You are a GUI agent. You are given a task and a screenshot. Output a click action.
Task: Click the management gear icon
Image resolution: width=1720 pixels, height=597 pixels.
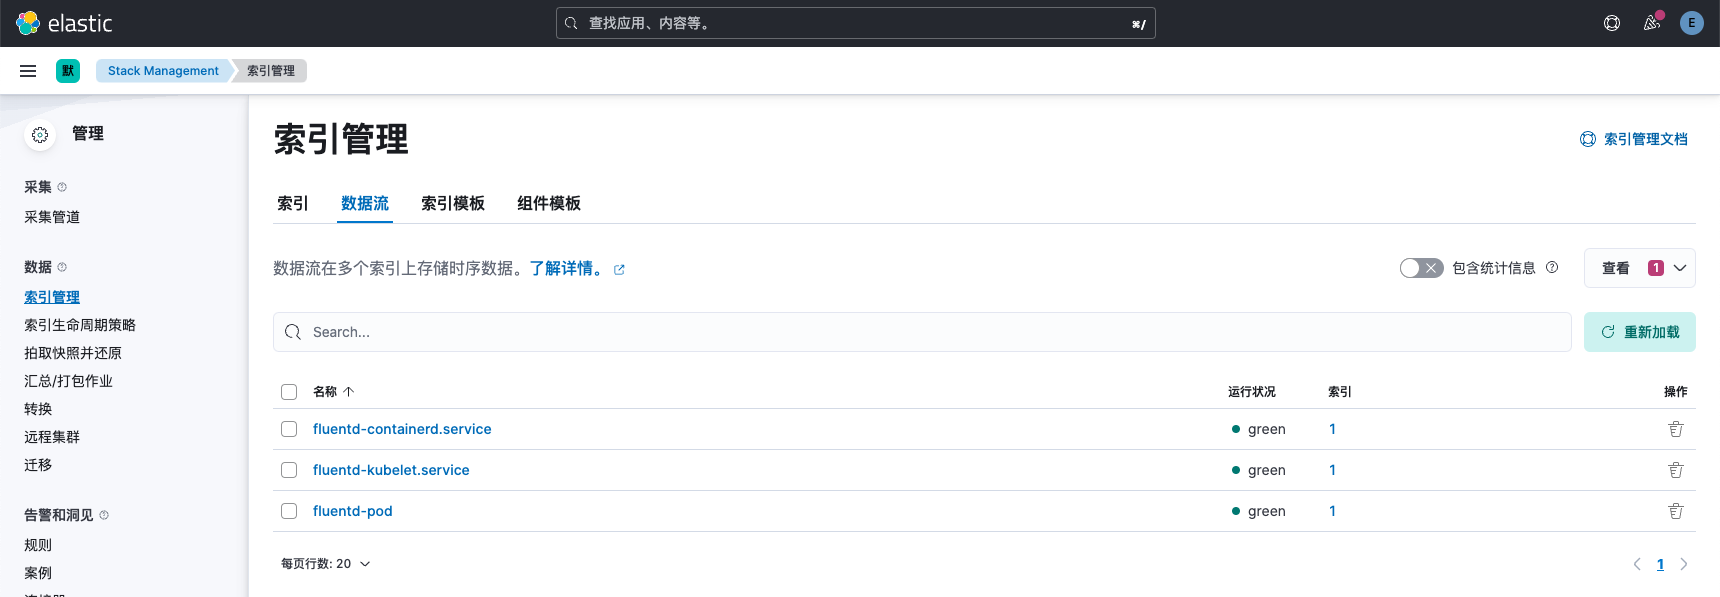[x=40, y=135]
